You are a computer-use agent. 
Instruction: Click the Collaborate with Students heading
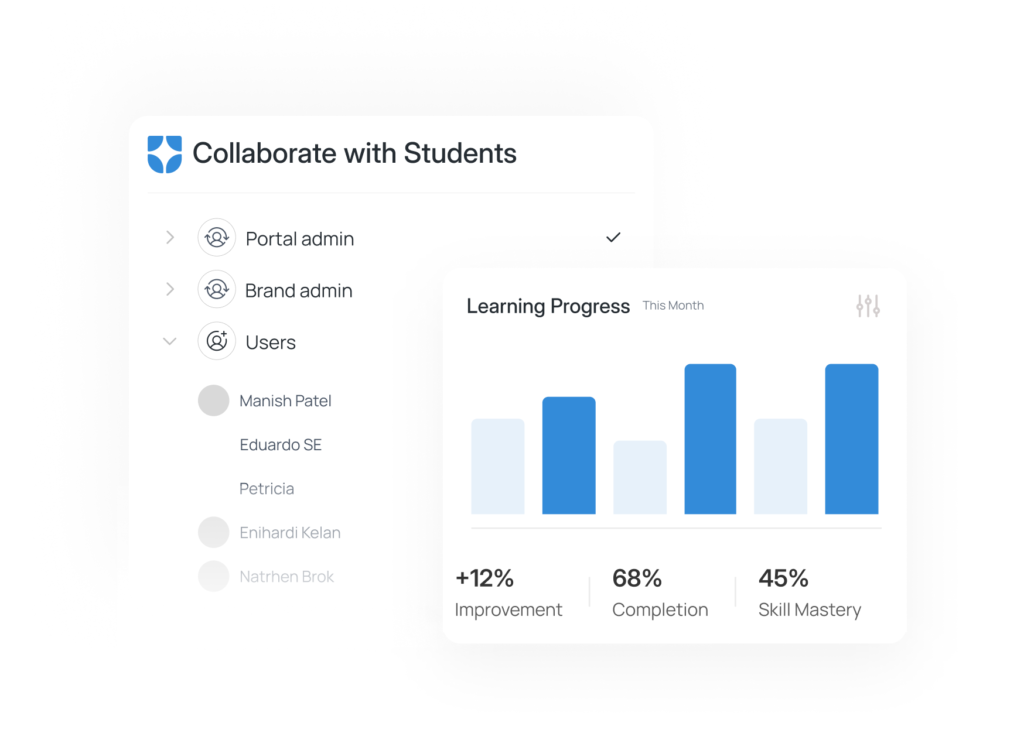tap(354, 154)
